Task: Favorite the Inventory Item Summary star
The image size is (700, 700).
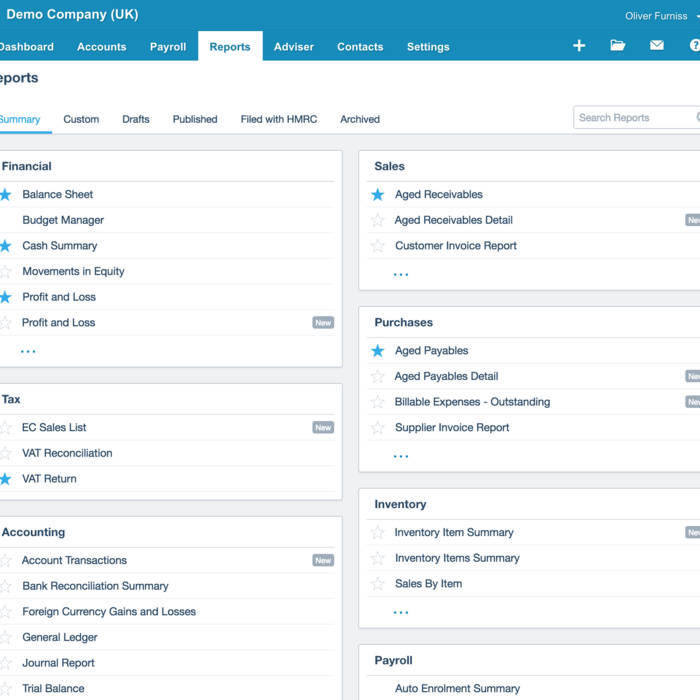Action: [377, 533]
